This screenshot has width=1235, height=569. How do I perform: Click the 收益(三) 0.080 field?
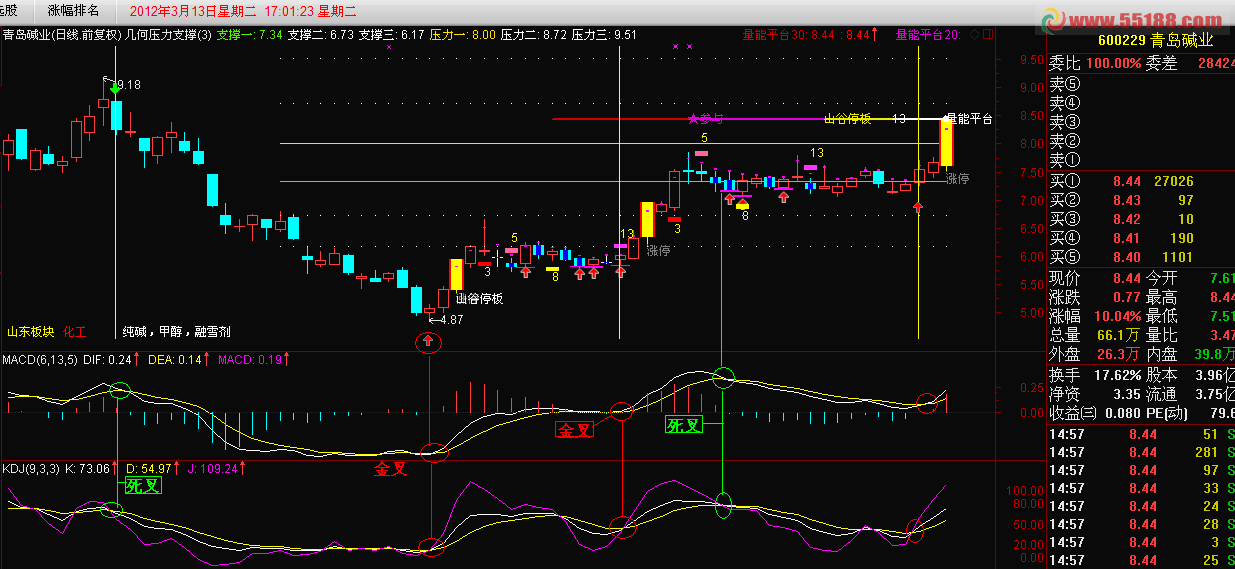click(x=1095, y=413)
